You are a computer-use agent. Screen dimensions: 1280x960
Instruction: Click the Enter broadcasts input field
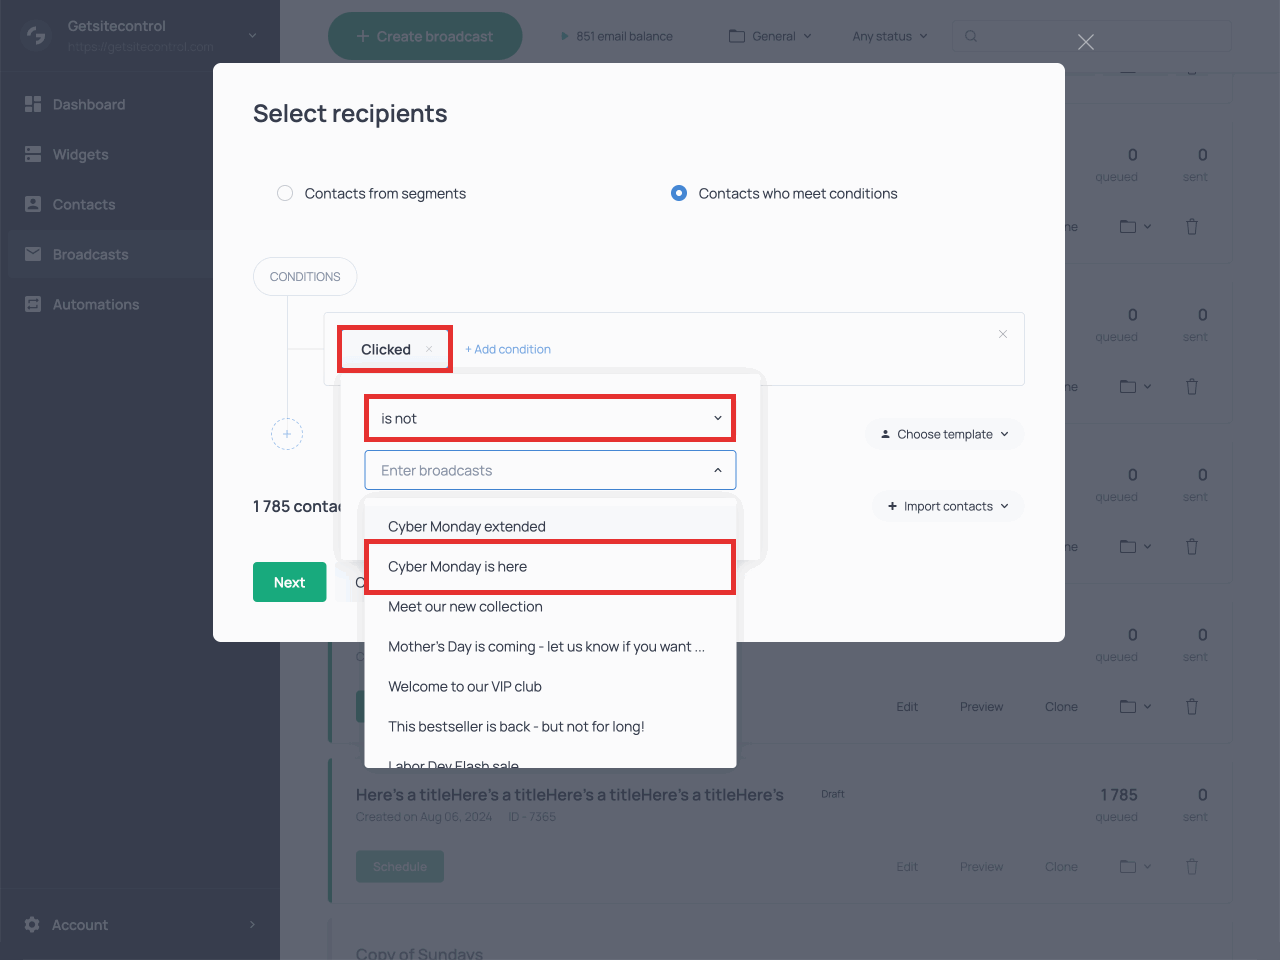(540, 470)
